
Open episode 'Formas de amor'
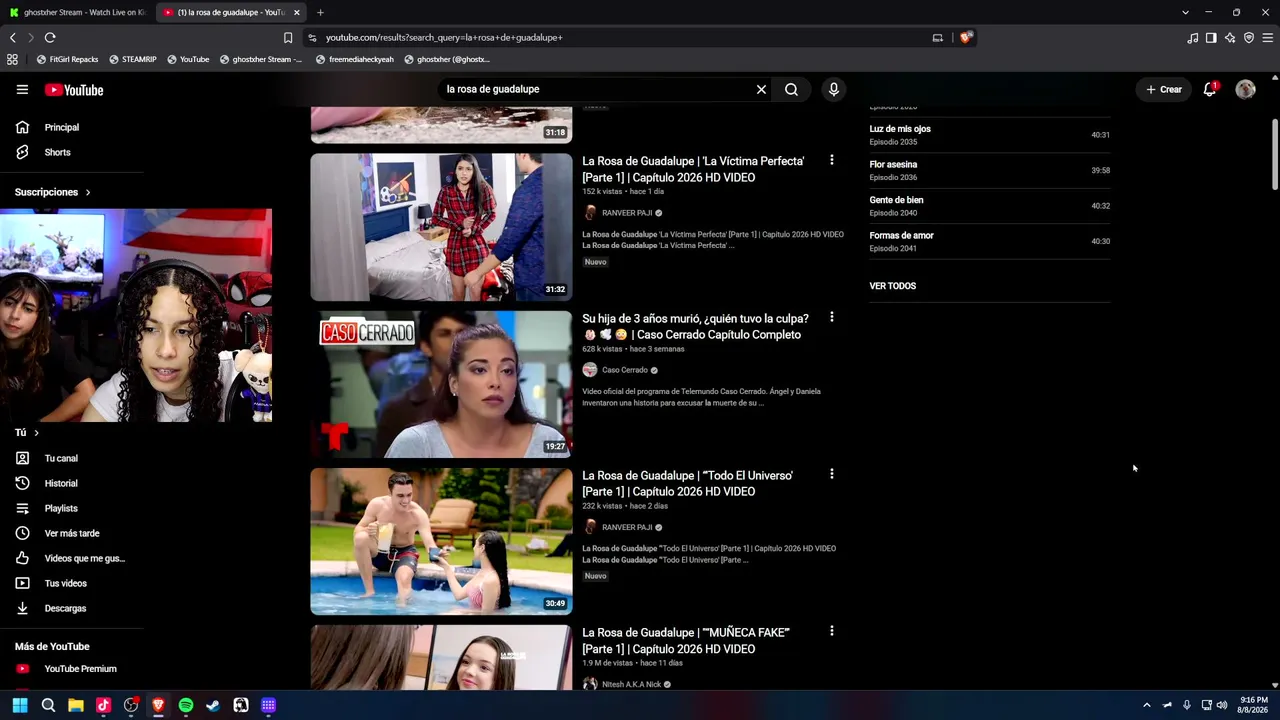point(901,235)
